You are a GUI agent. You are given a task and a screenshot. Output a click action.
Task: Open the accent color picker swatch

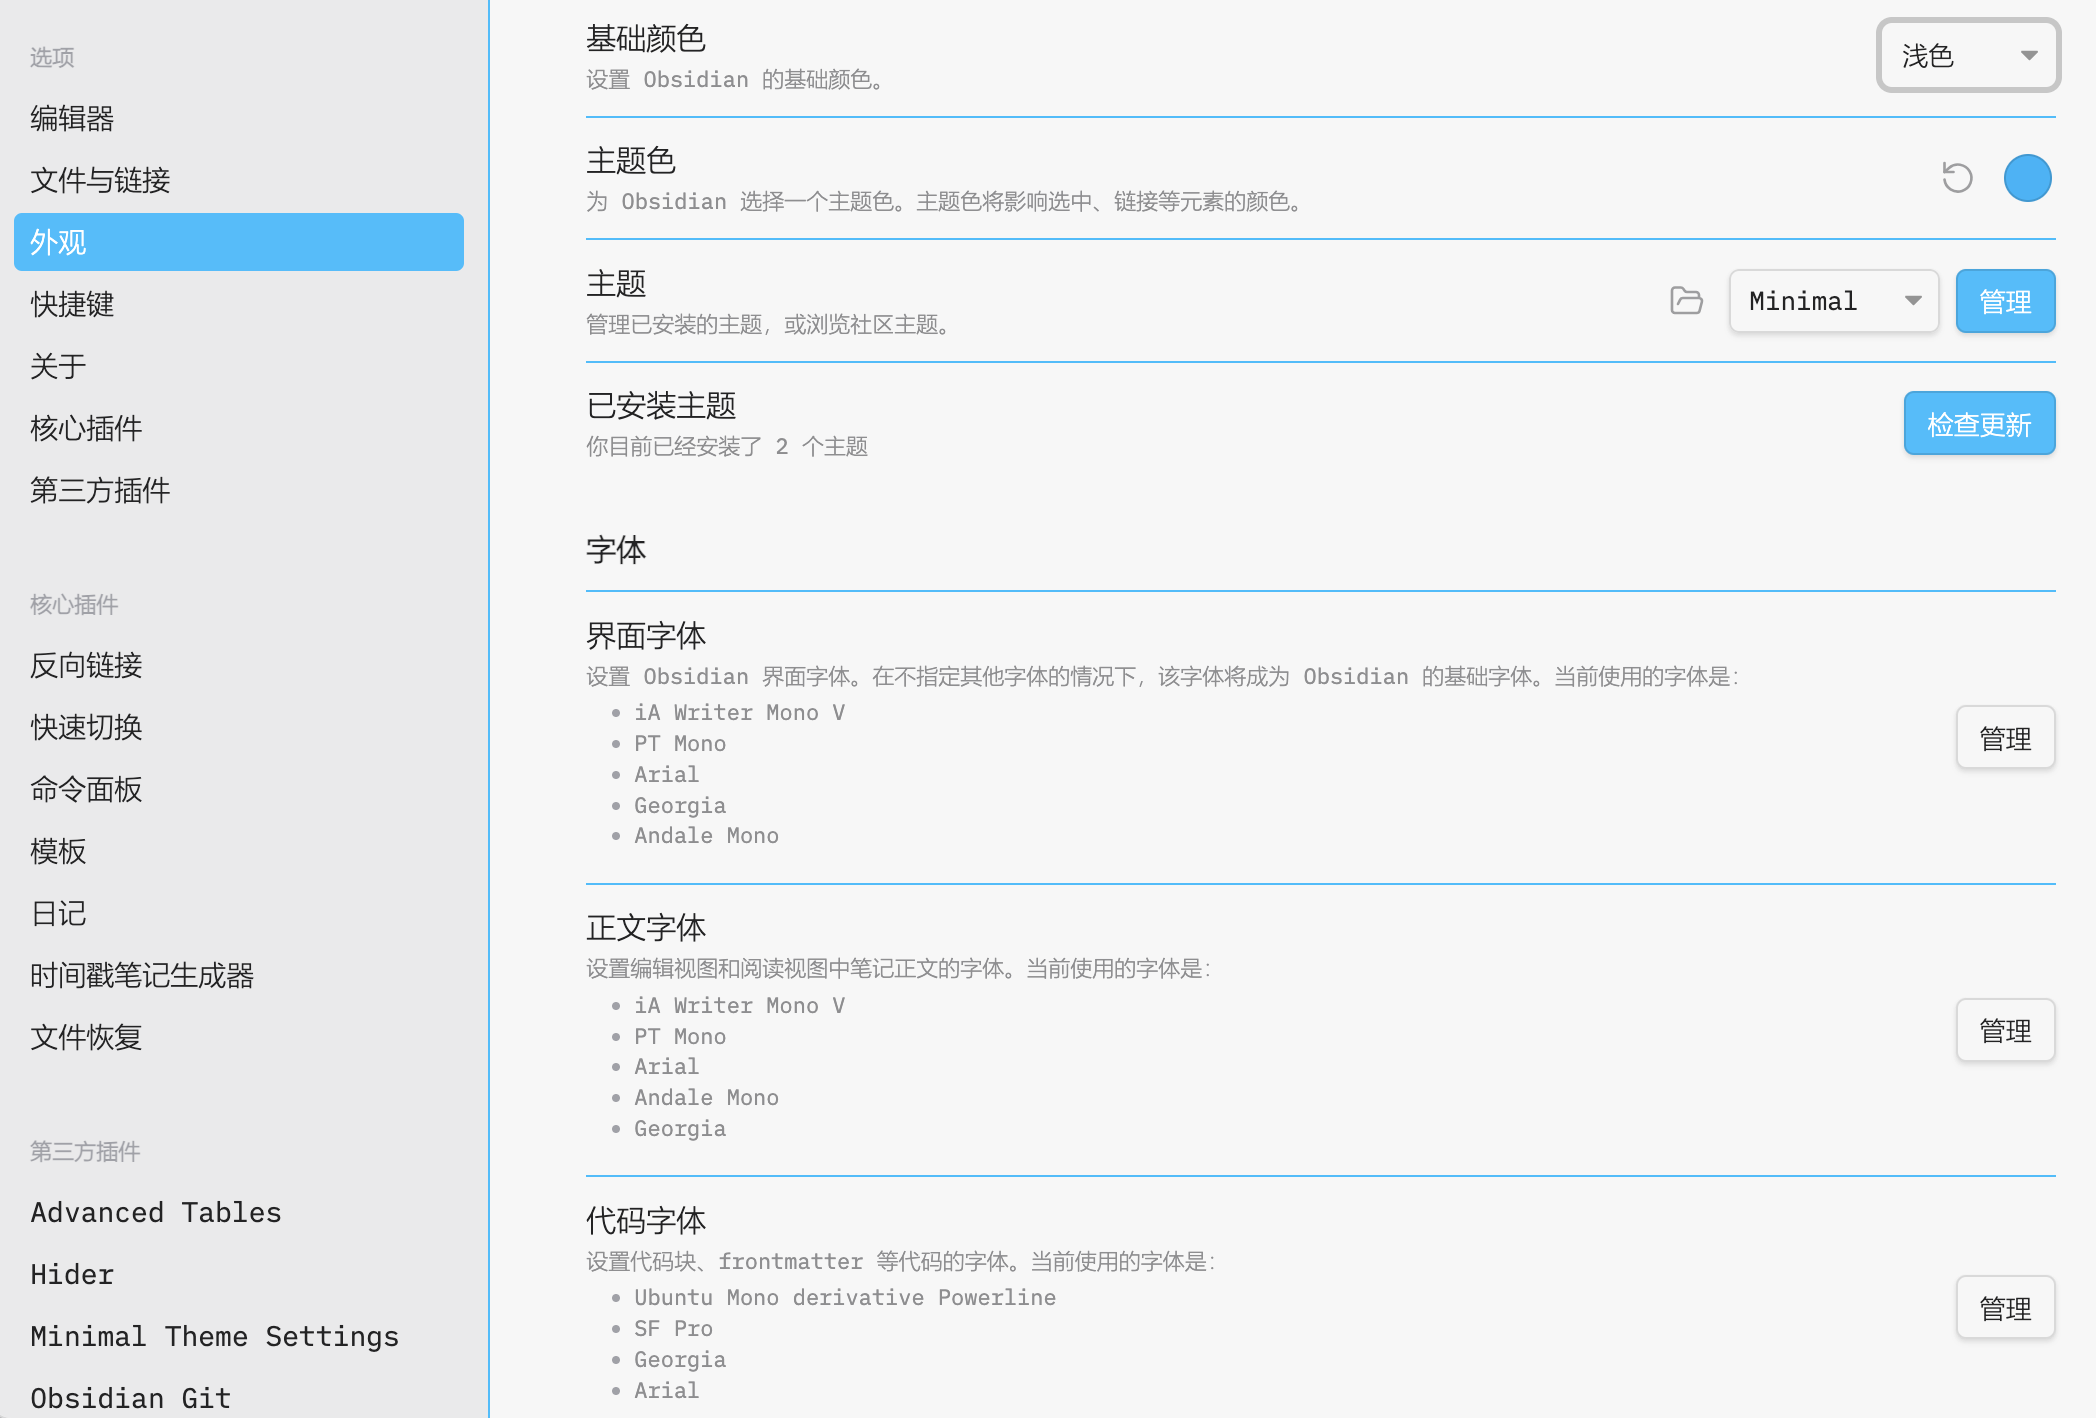click(2027, 178)
